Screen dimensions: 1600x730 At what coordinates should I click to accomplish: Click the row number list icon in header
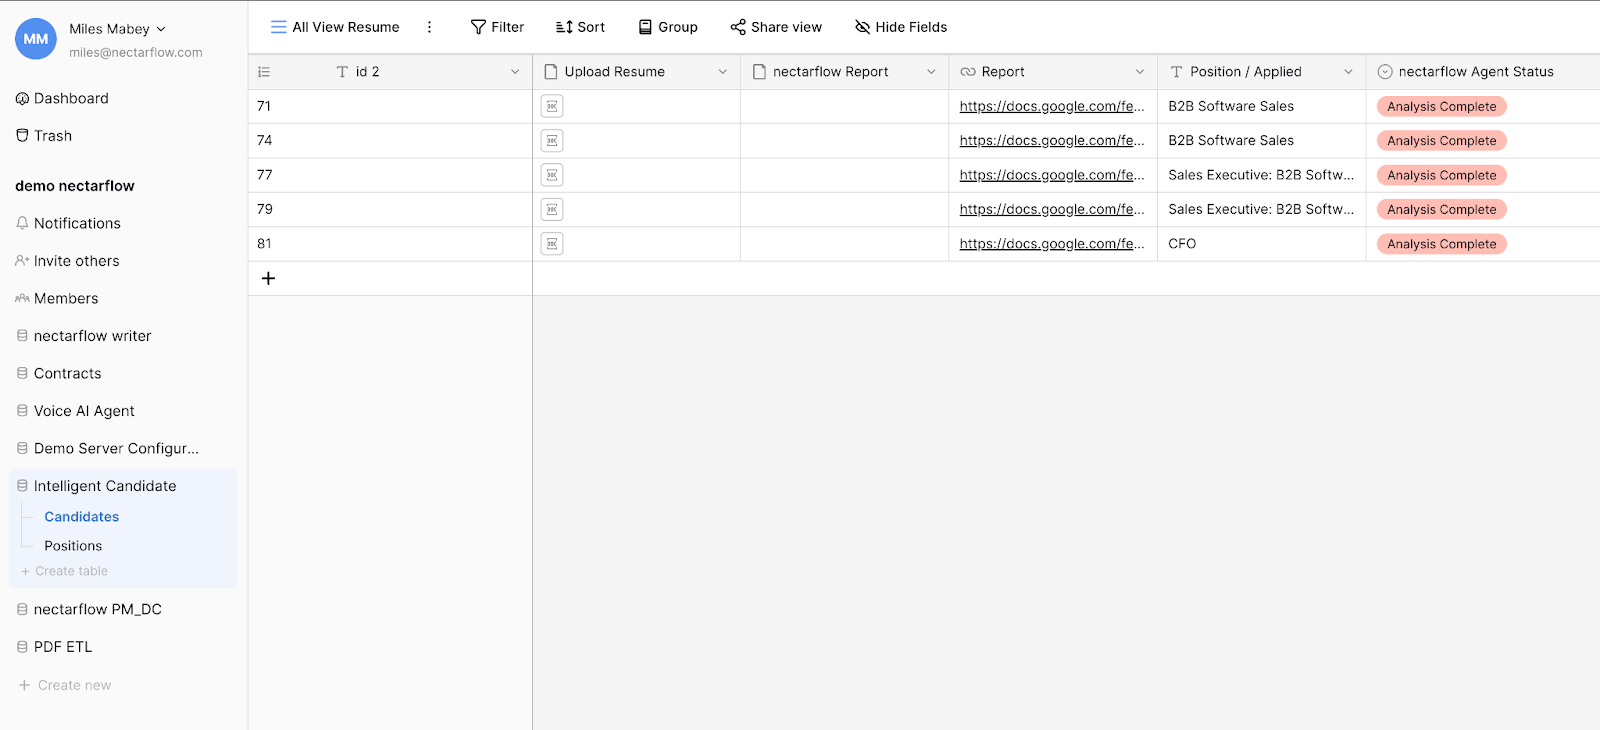click(x=264, y=72)
